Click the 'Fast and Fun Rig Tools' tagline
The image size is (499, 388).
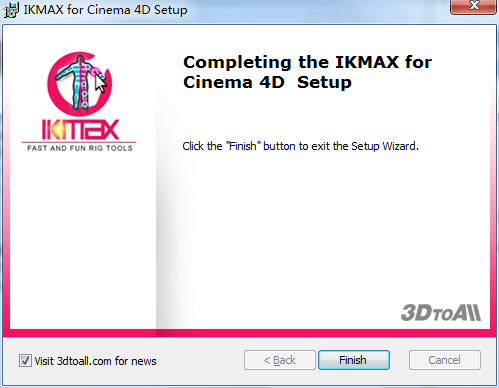(x=80, y=148)
